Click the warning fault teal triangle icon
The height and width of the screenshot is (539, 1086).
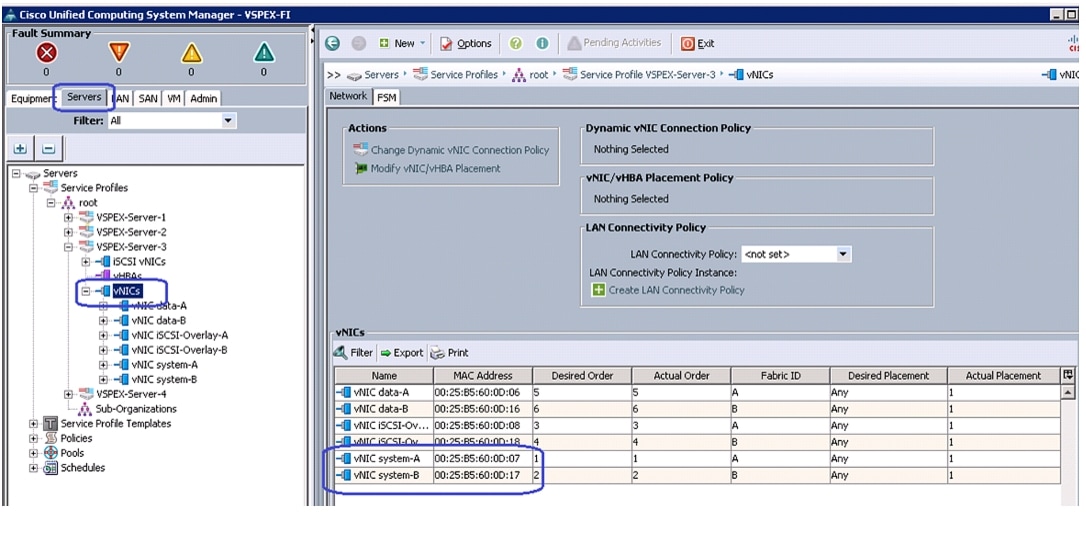263,53
